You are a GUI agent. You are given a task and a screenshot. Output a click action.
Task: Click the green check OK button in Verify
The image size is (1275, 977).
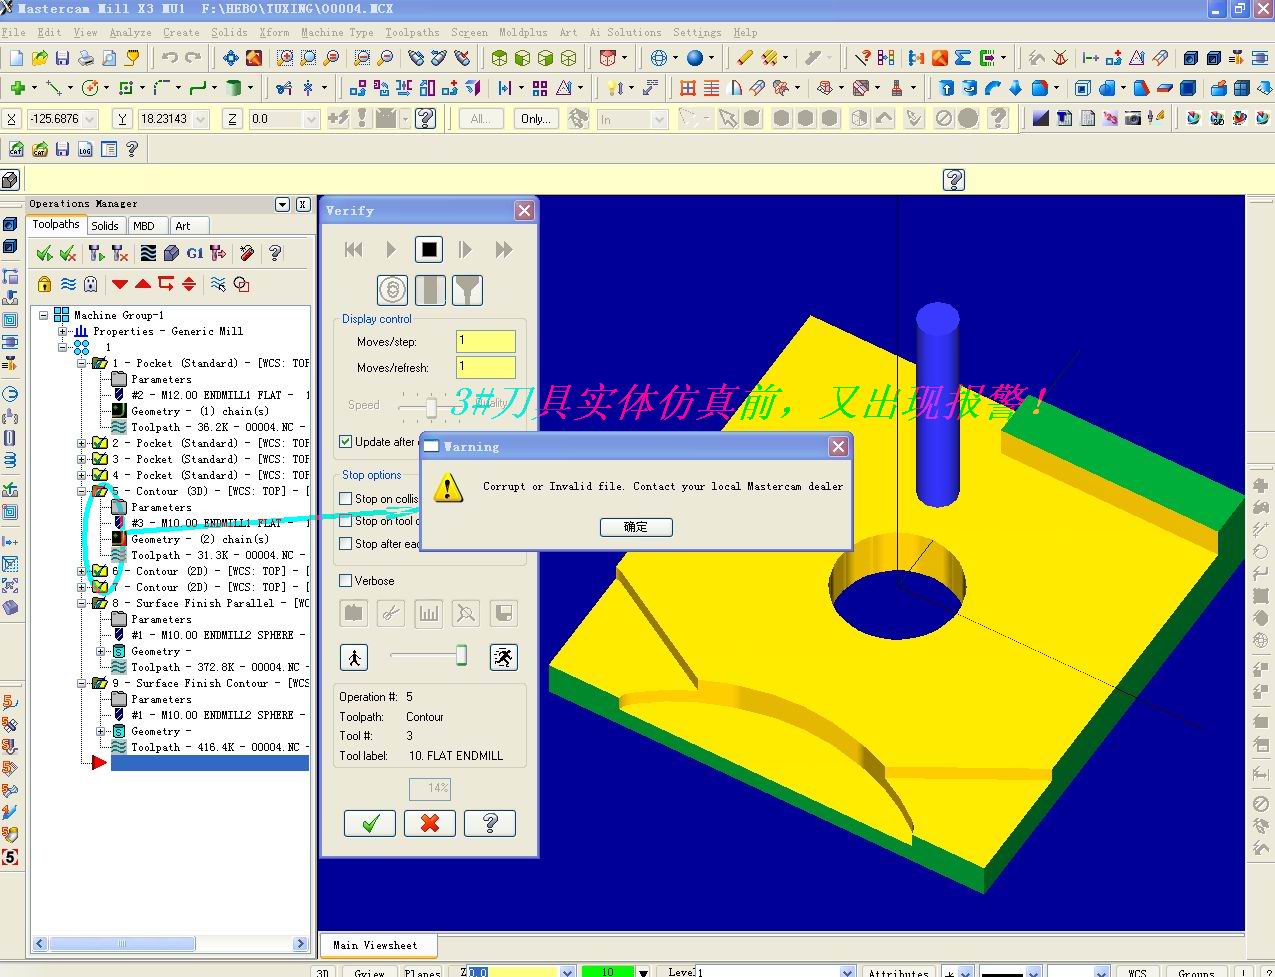click(370, 823)
